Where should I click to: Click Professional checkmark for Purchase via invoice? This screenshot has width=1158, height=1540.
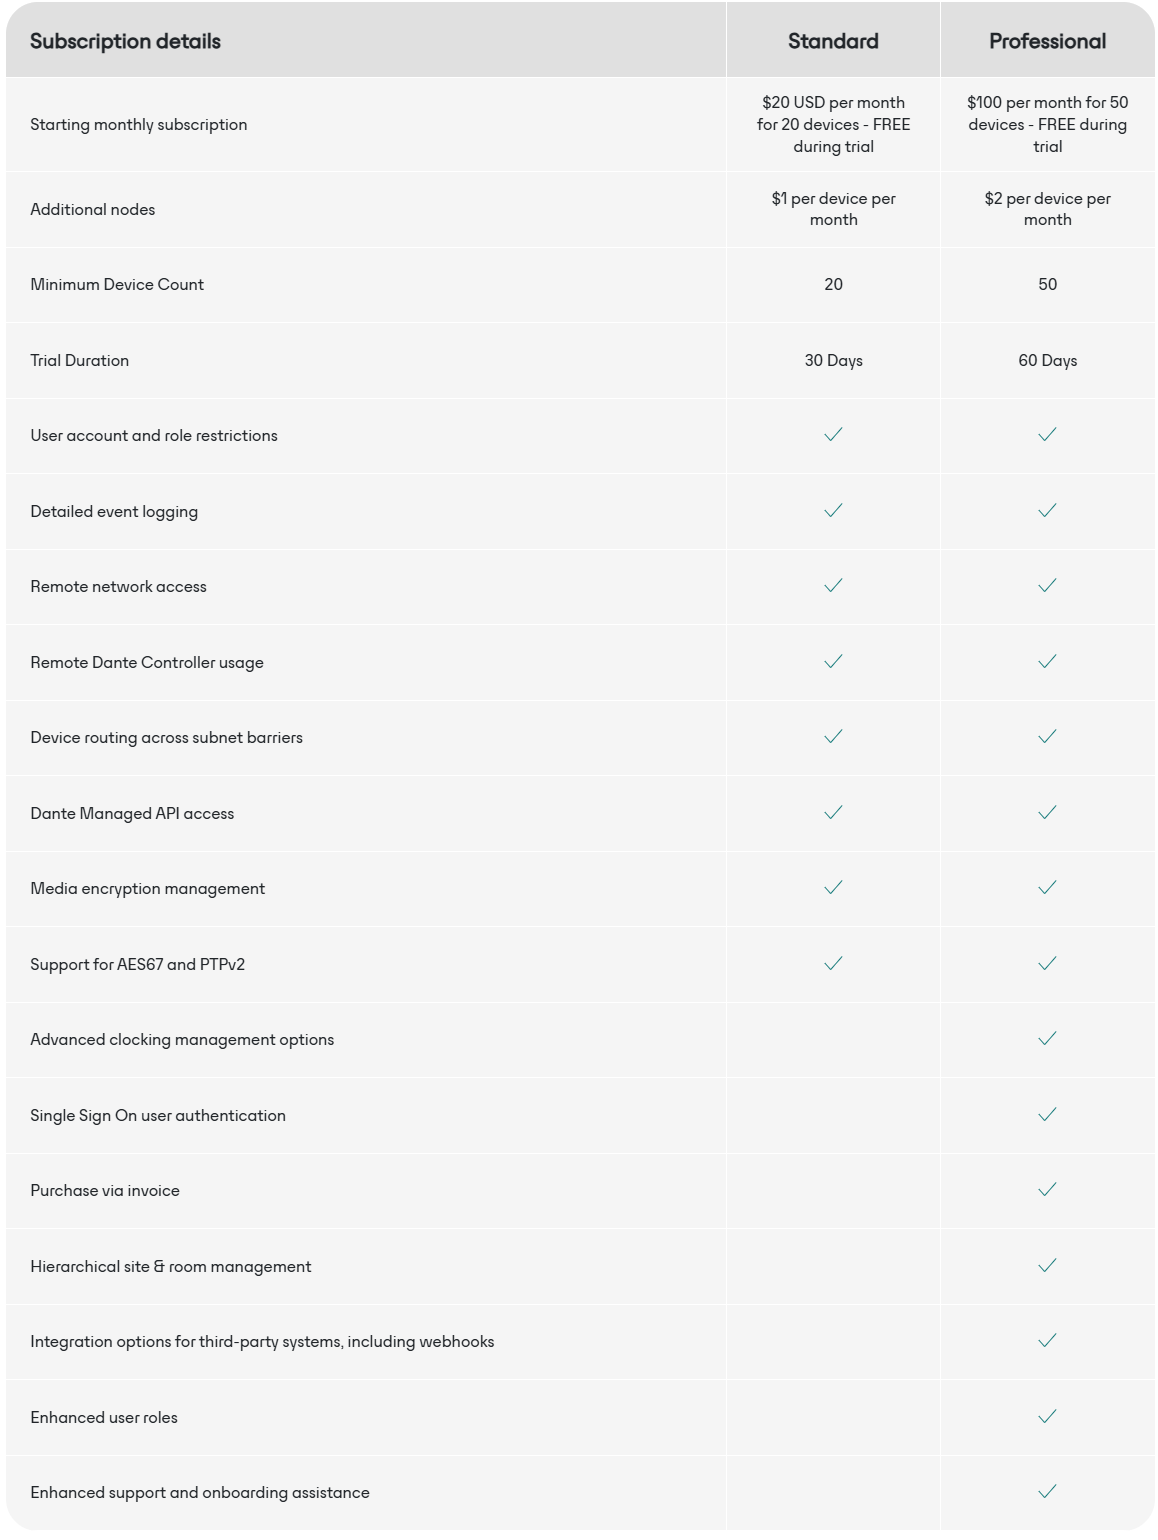(x=1047, y=1189)
